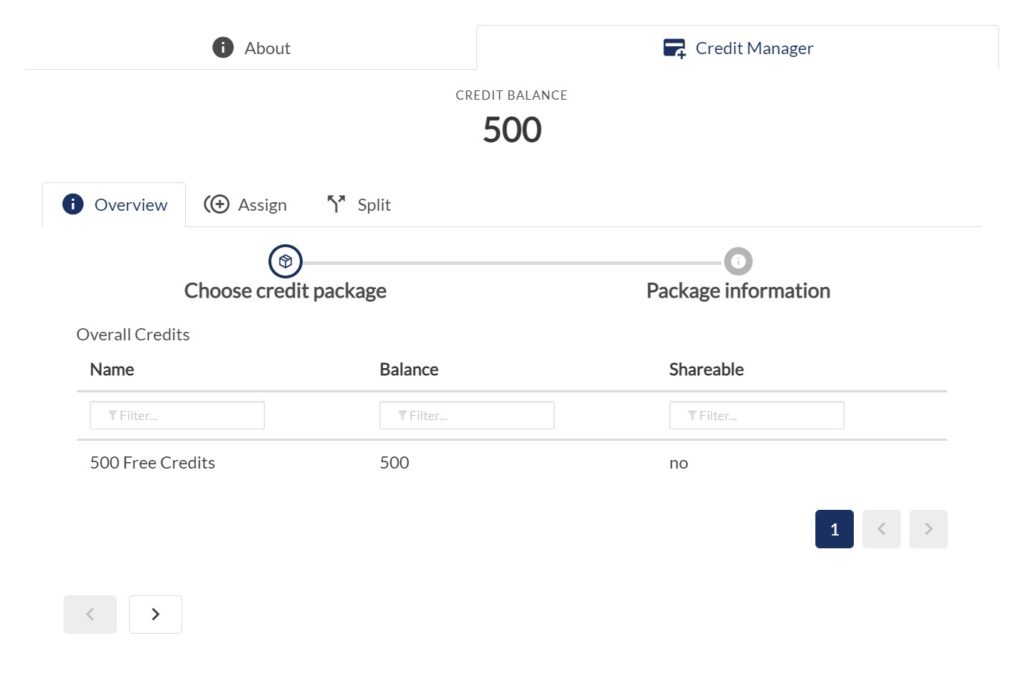
Task: Select the Package information step icon
Action: pyautogui.click(x=738, y=261)
